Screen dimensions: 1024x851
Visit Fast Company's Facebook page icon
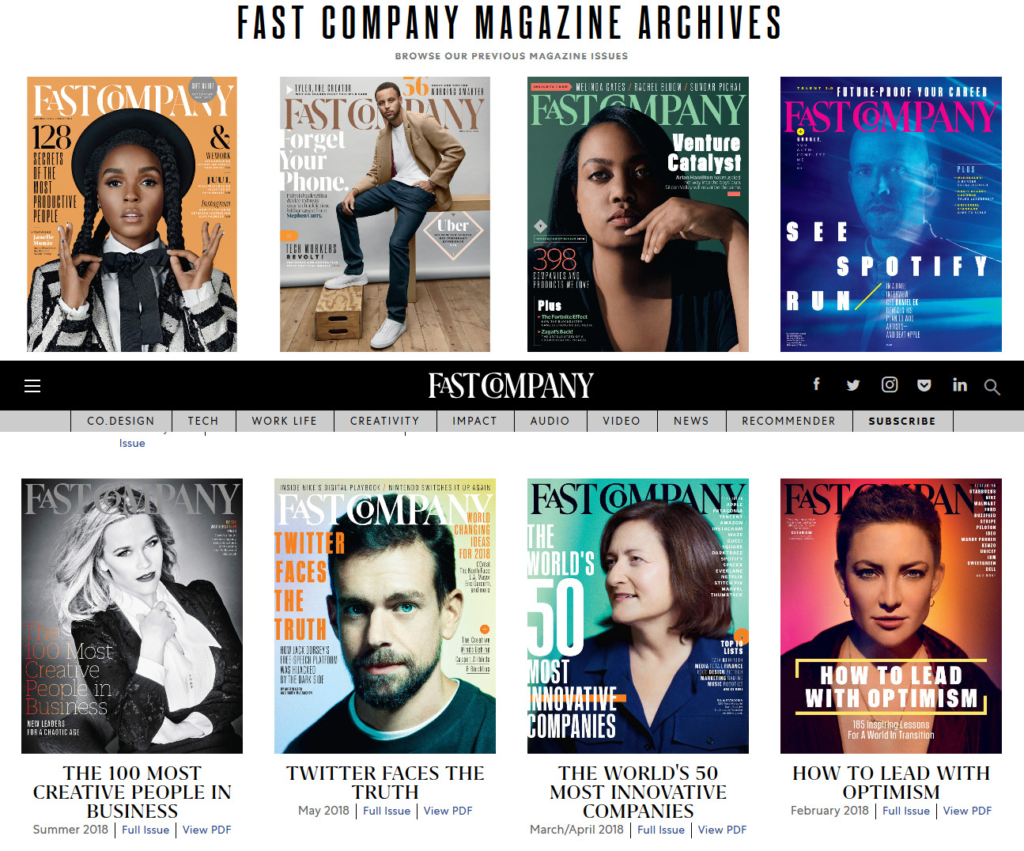(816, 384)
